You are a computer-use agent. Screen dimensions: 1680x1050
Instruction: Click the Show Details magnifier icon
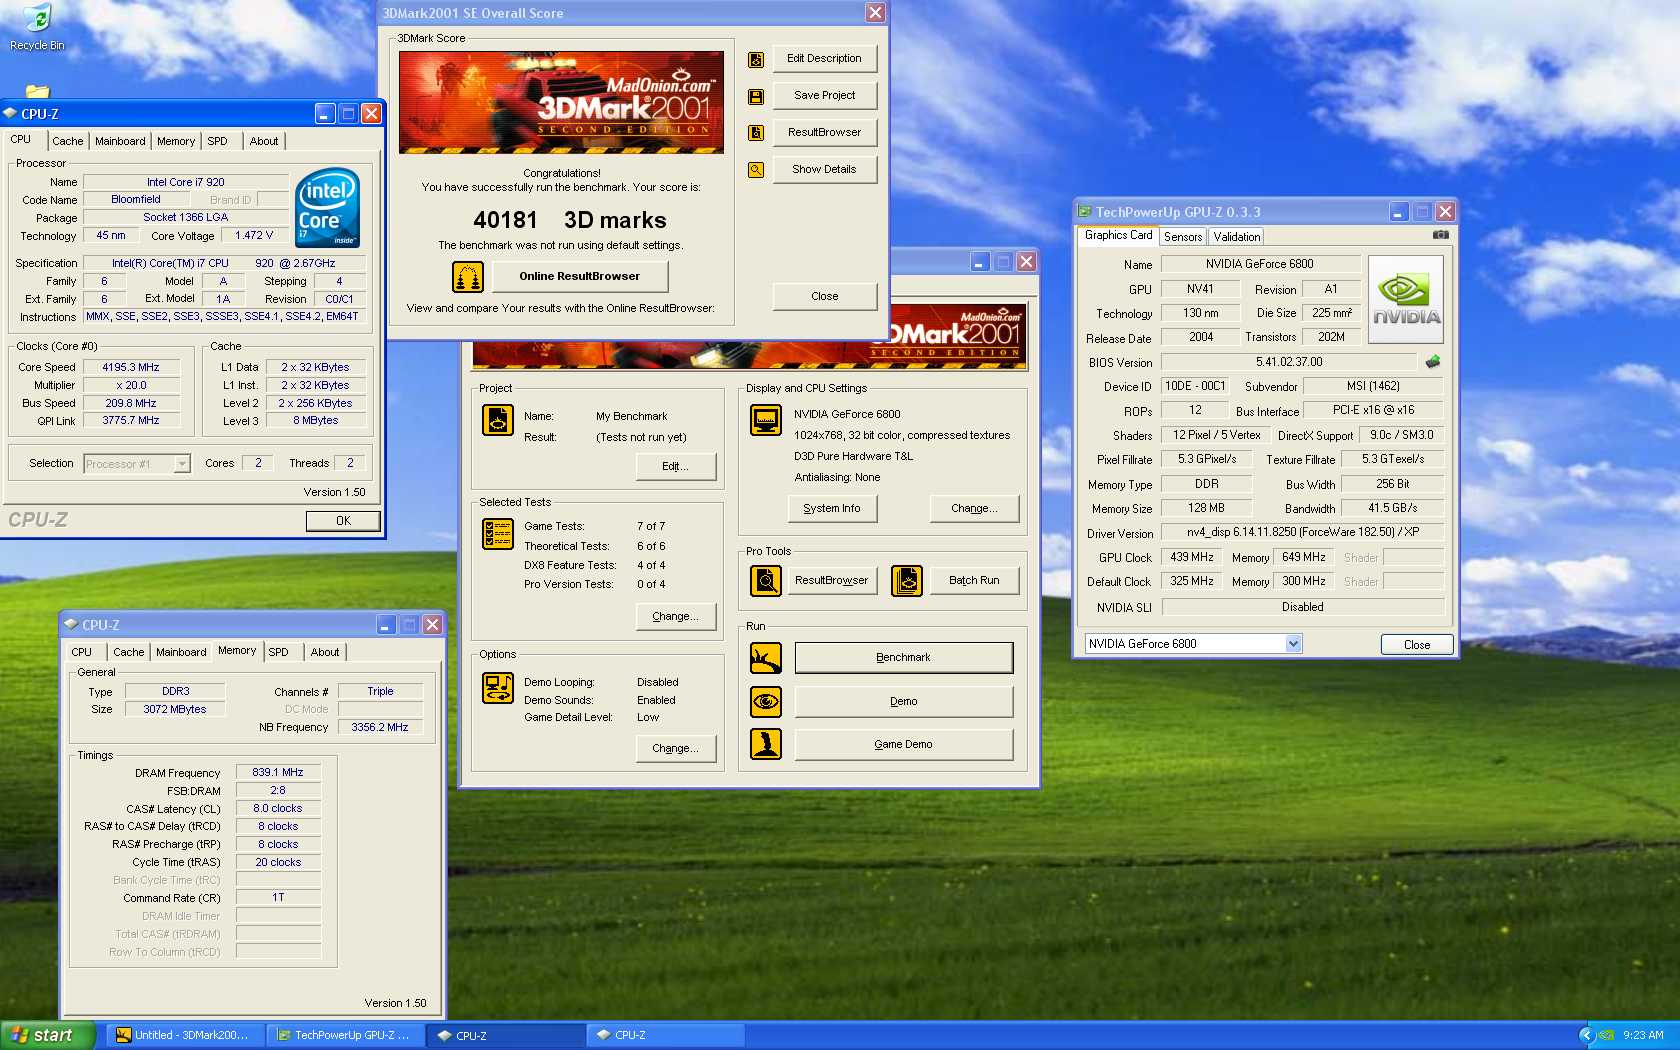(756, 170)
